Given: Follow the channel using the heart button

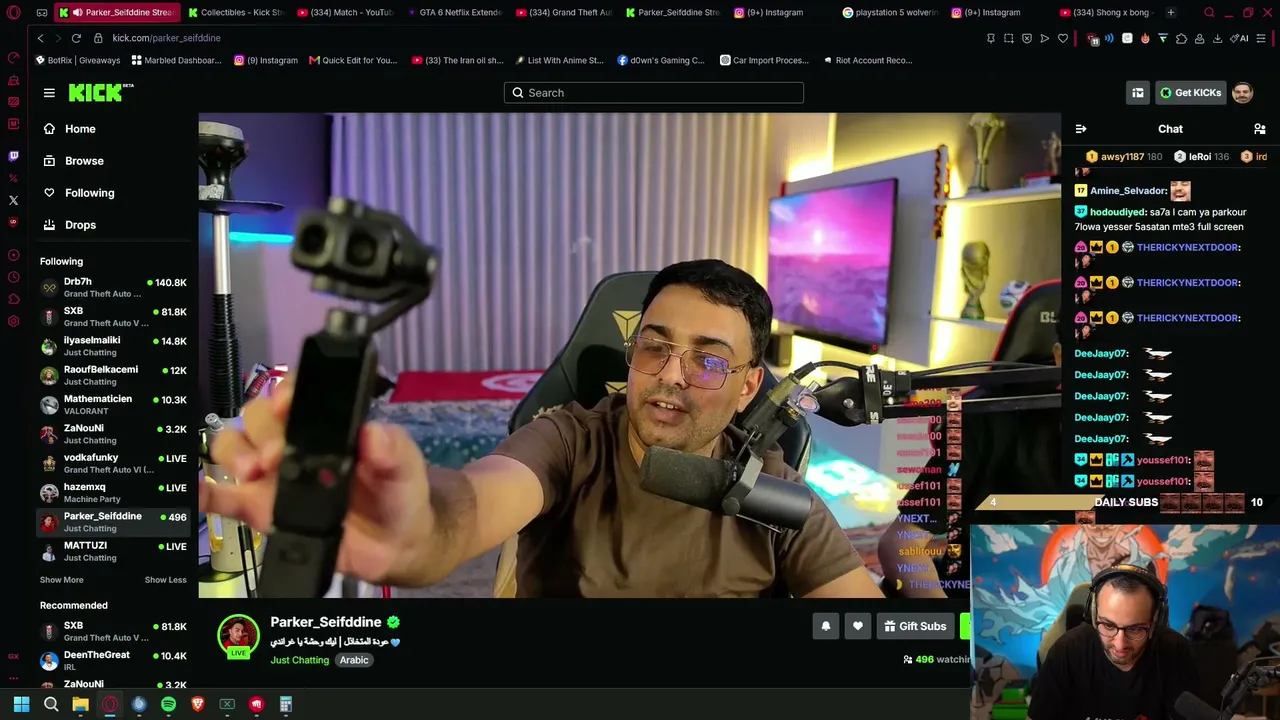Looking at the screenshot, I should tap(858, 626).
